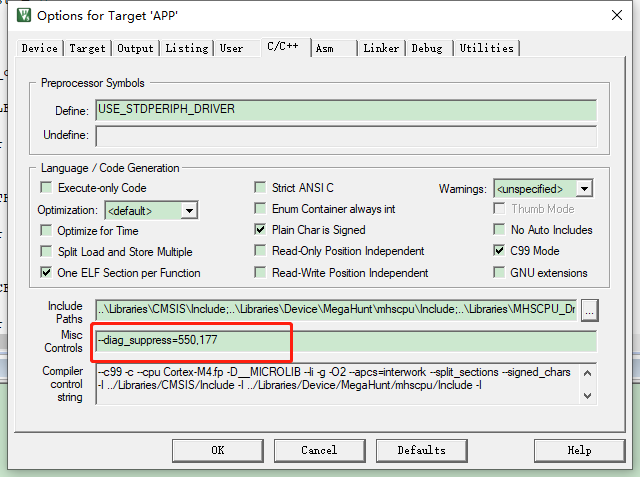Enable Read-Only Position Independent
This screenshot has width=640, height=477.
pyautogui.click(x=260, y=251)
